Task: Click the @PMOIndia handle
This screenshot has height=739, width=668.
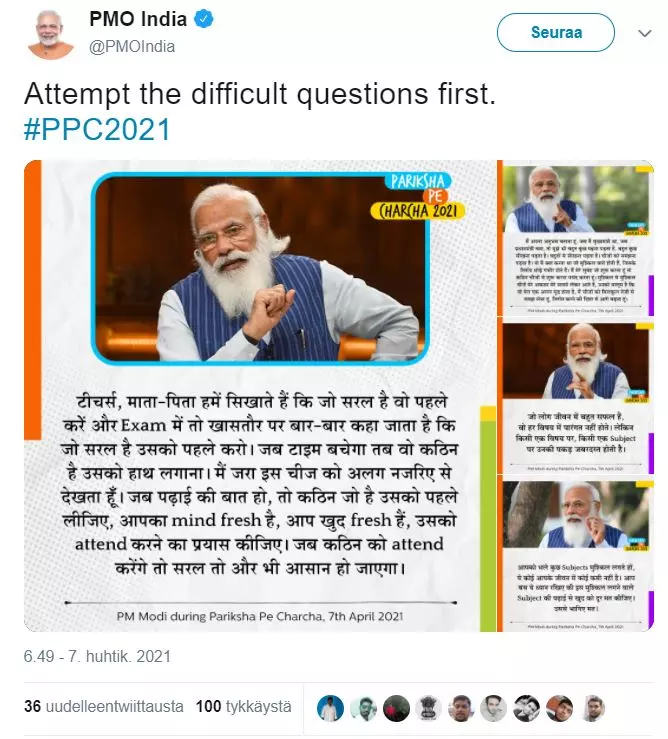Action: pyautogui.click(x=132, y=47)
